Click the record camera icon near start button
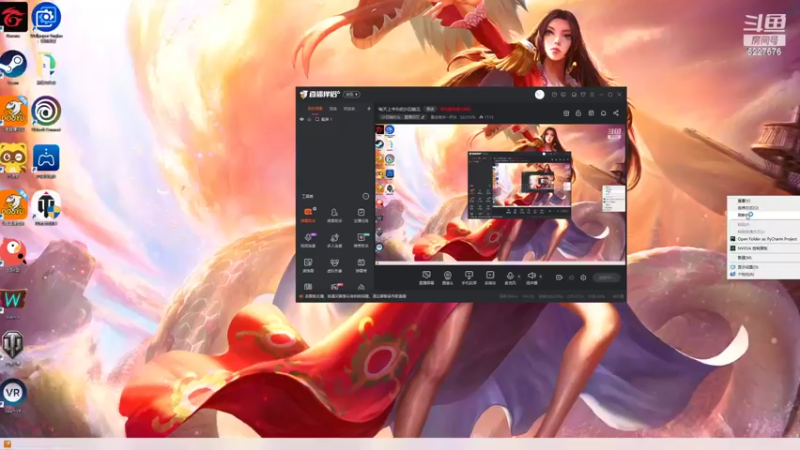This screenshot has width=800, height=450. pyautogui.click(x=559, y=278)
